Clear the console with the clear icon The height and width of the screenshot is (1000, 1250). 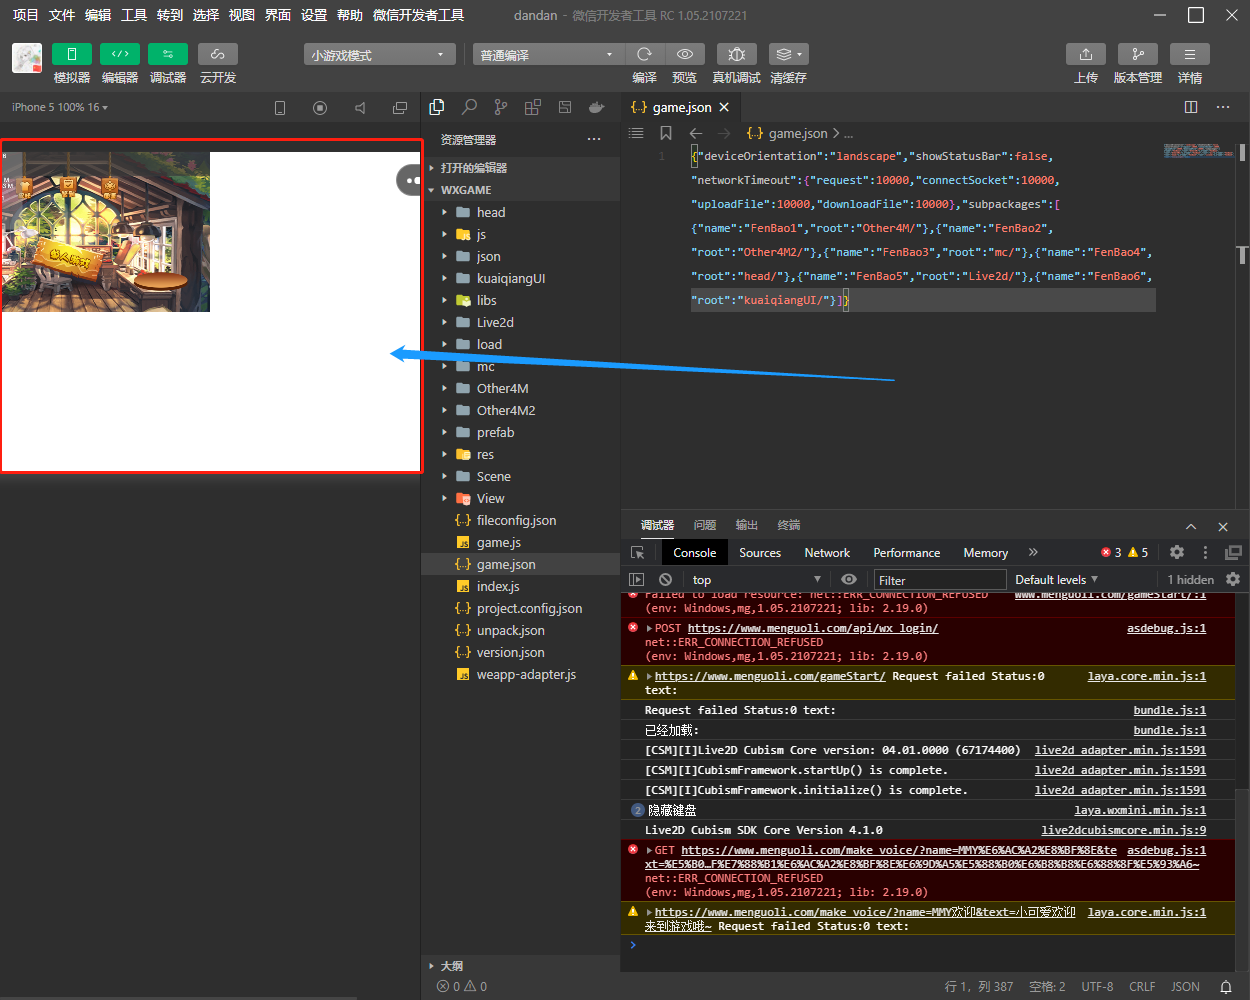tap(666, 580)
